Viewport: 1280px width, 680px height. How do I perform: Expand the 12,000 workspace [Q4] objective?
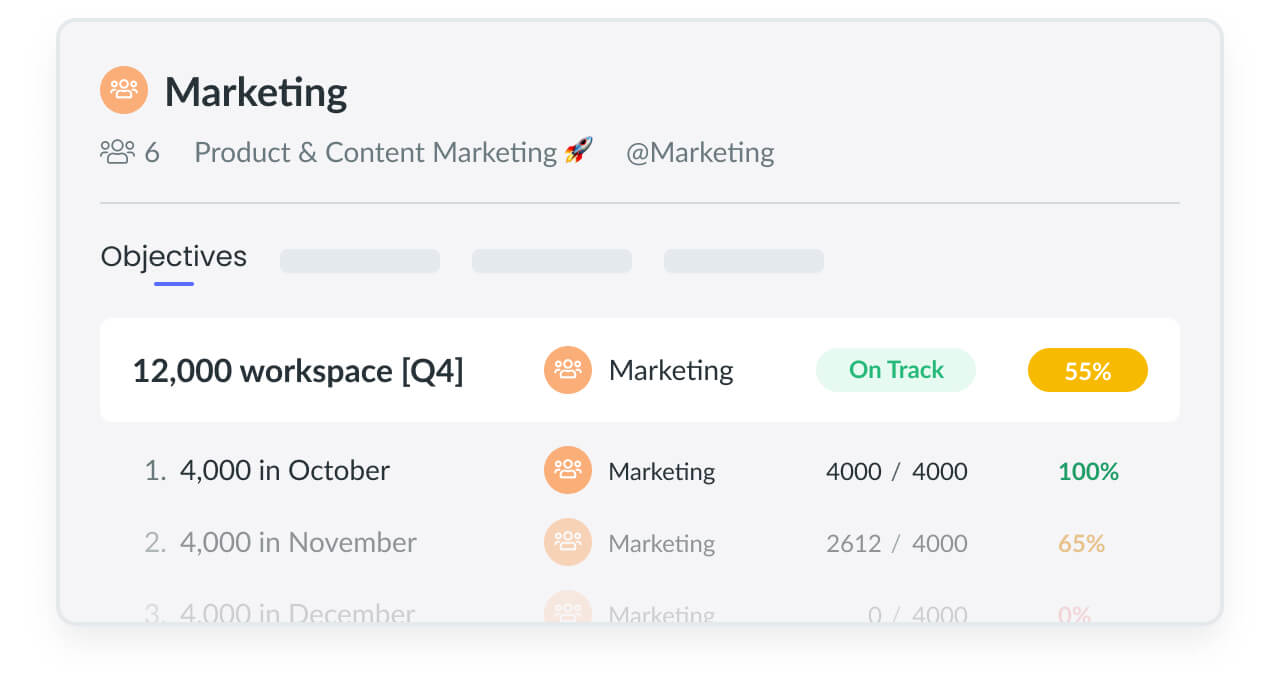(x=640, y=370)
